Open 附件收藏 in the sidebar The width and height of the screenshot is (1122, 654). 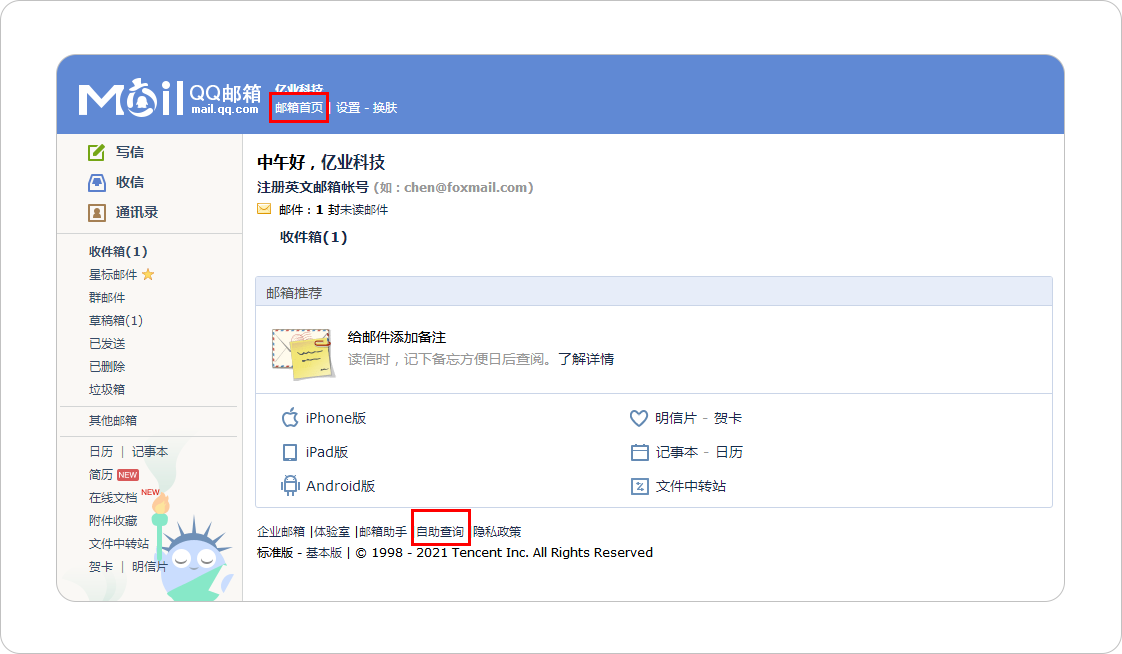point(113,520)
